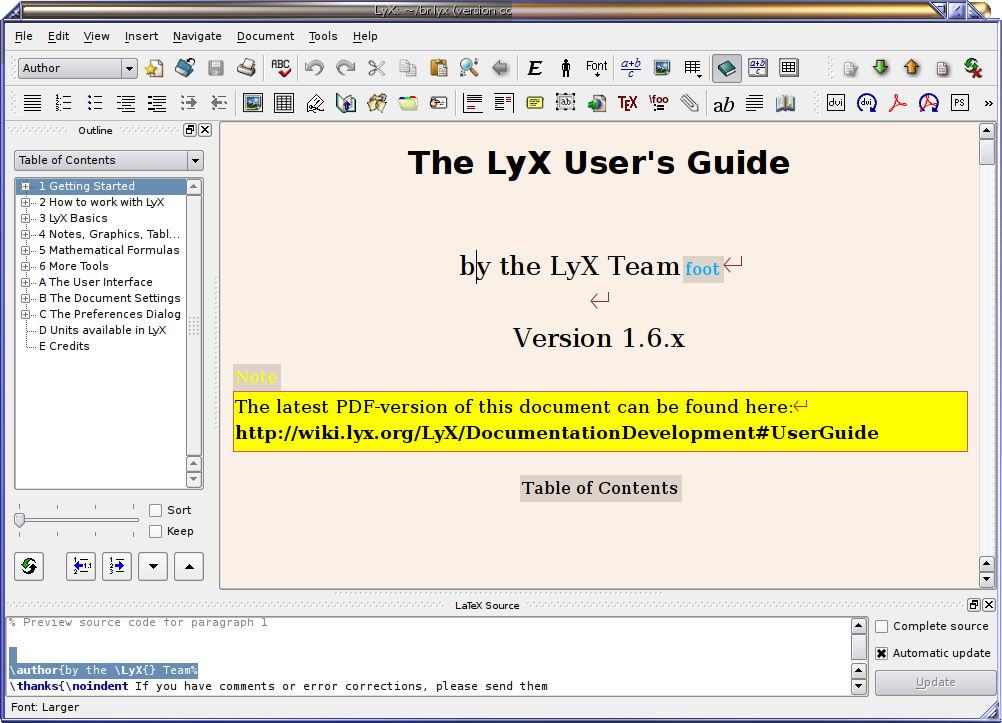Click the New document star icon
The height and width of the screenshot is (723, 1002).
(154, 68)
